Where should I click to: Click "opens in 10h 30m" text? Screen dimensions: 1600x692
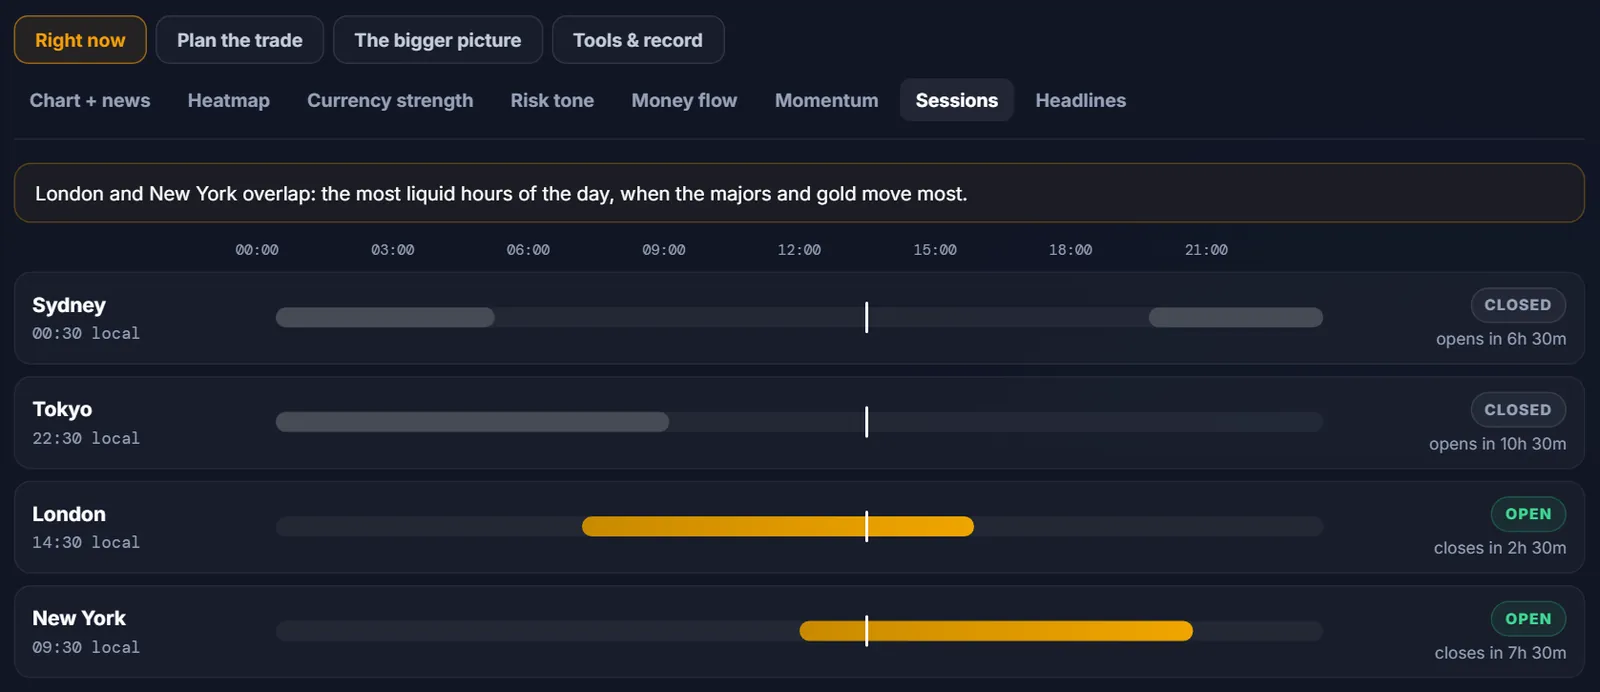1498,444
